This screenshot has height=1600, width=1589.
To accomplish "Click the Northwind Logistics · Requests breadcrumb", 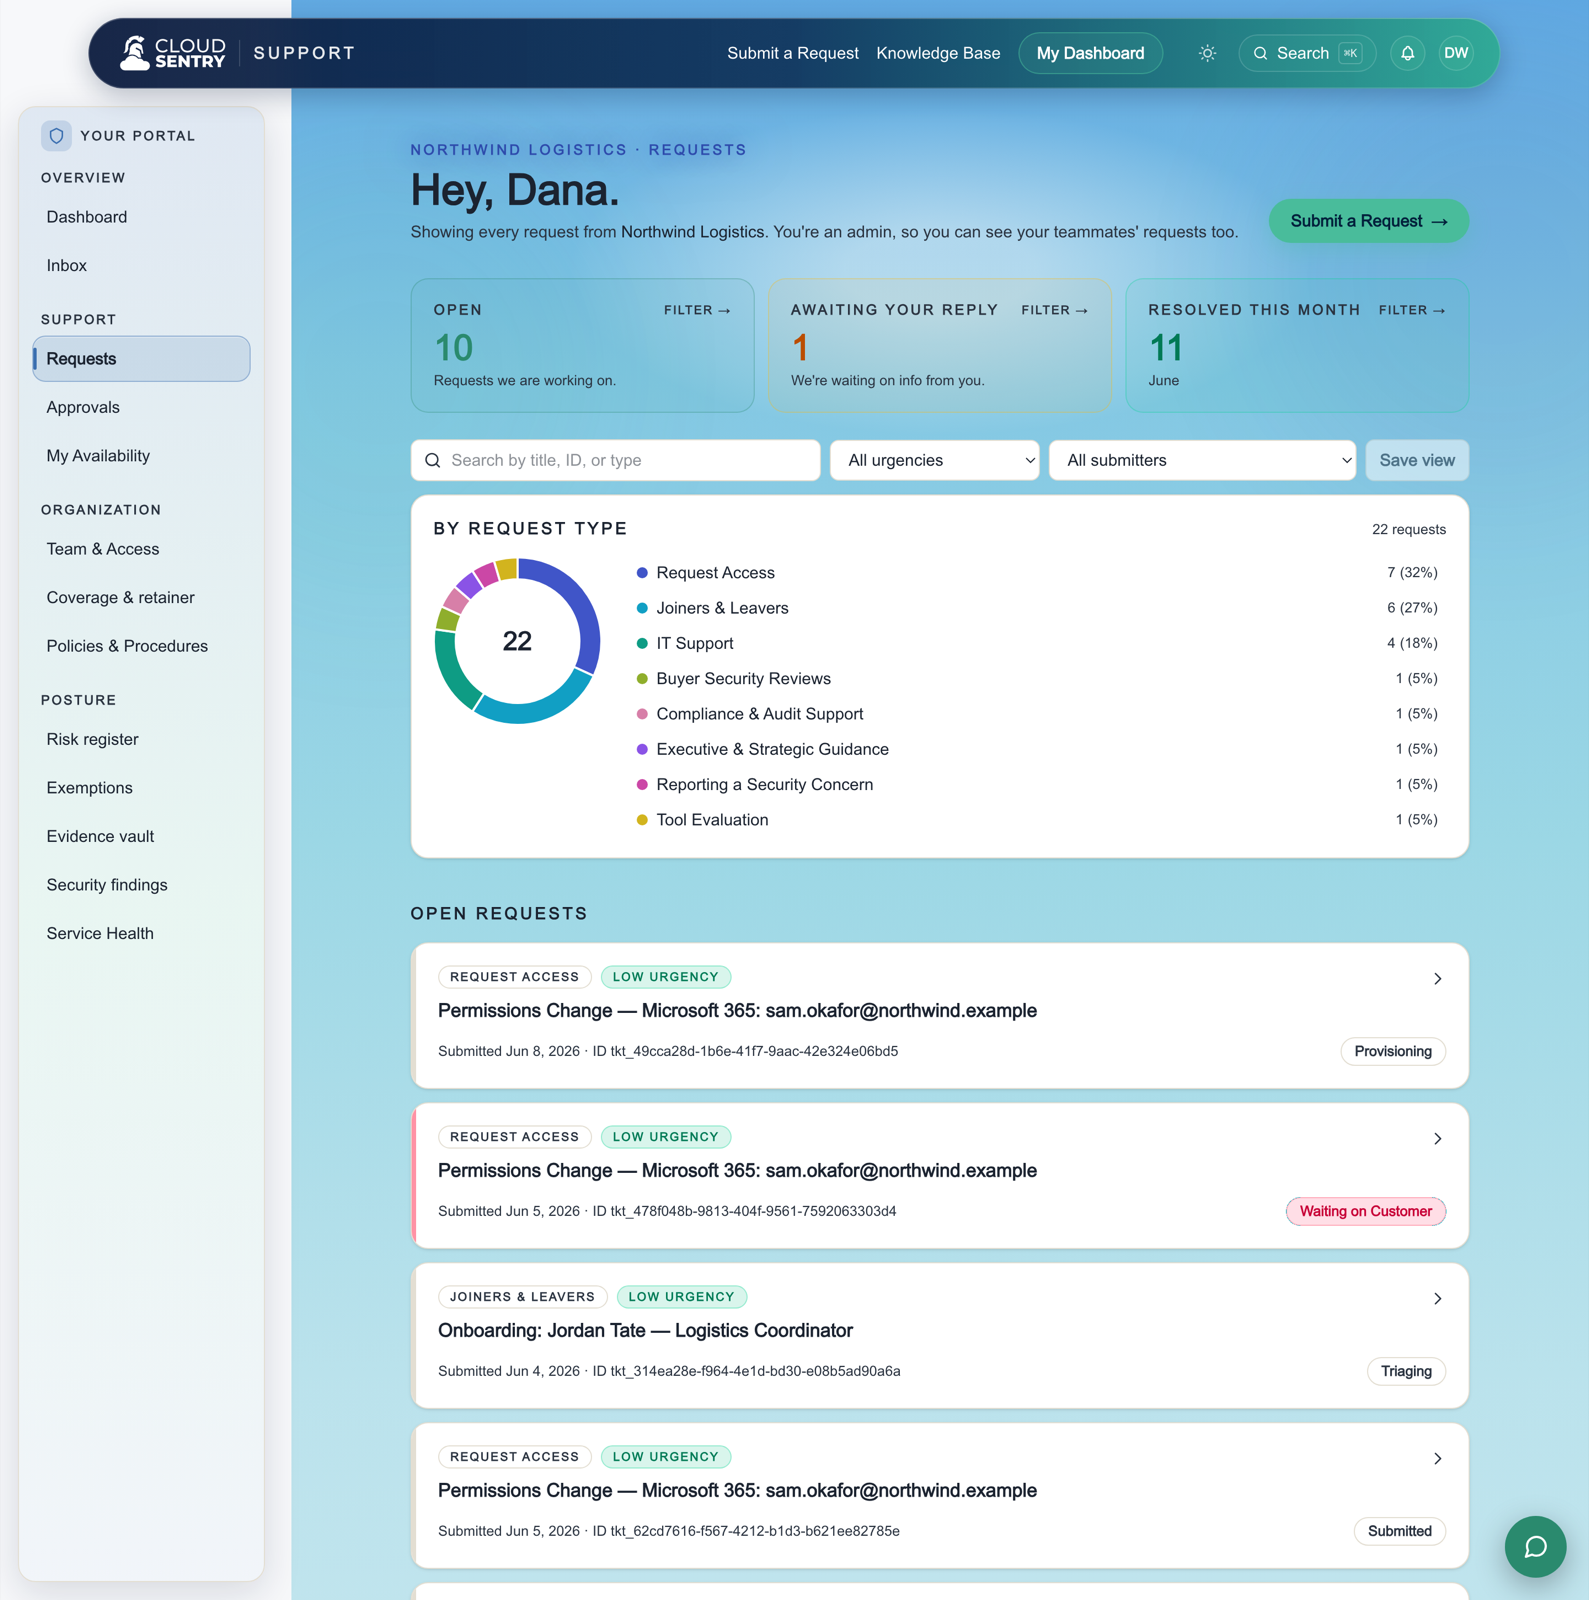I will [578, 150].
